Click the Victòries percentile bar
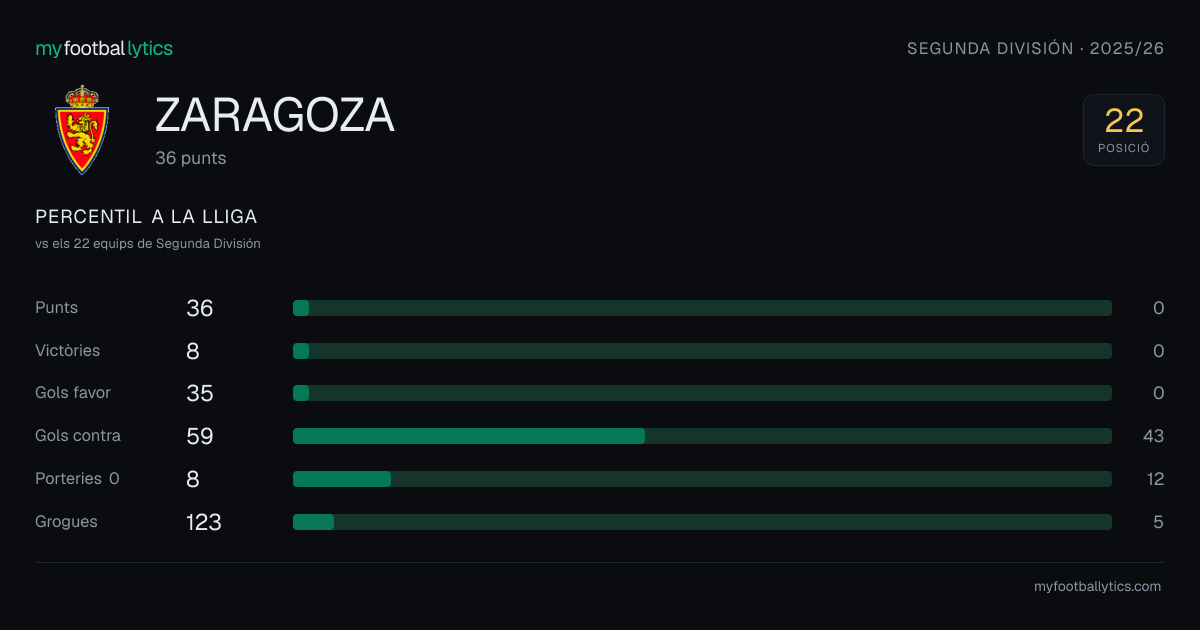 [702, 351]
